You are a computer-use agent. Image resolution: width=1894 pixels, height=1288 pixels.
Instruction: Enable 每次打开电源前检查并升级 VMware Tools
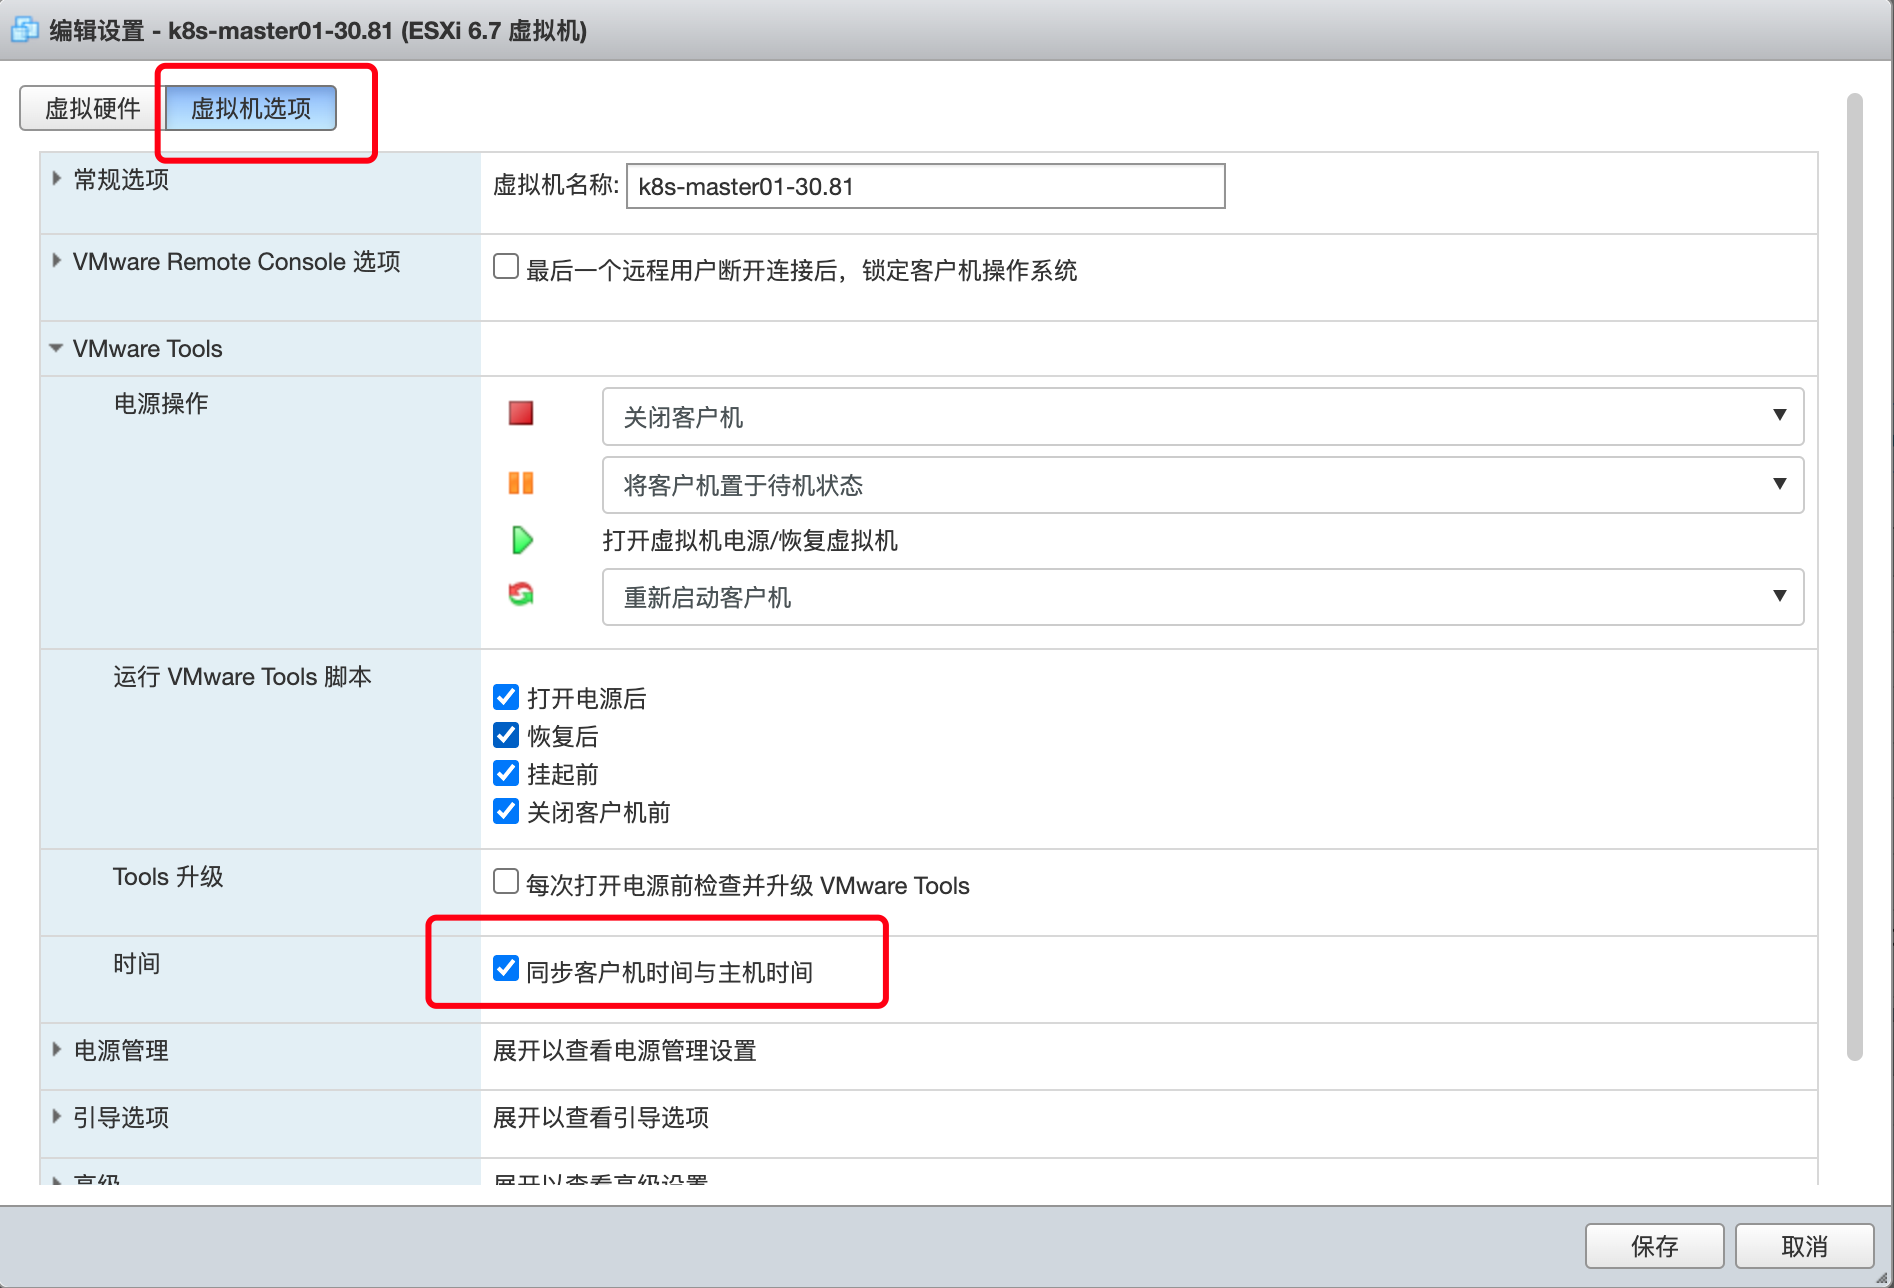click(506, 882)
